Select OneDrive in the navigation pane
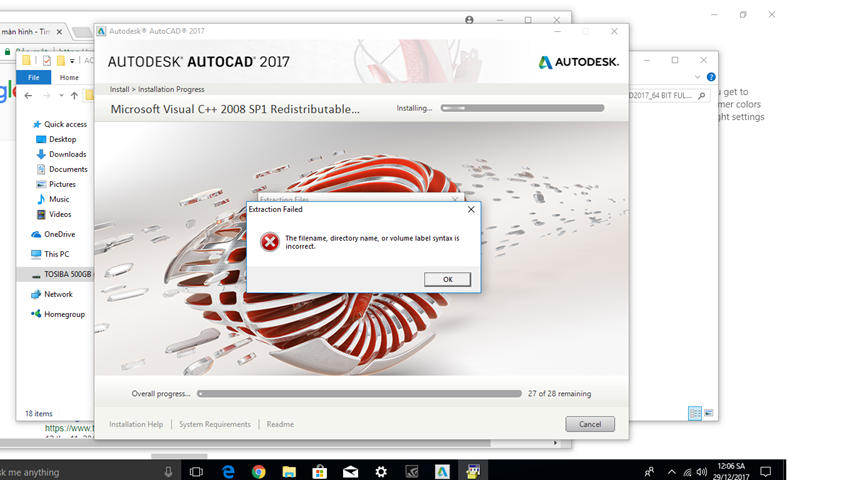The height and width of the screenshot is (480, 850). pos(60,234)
